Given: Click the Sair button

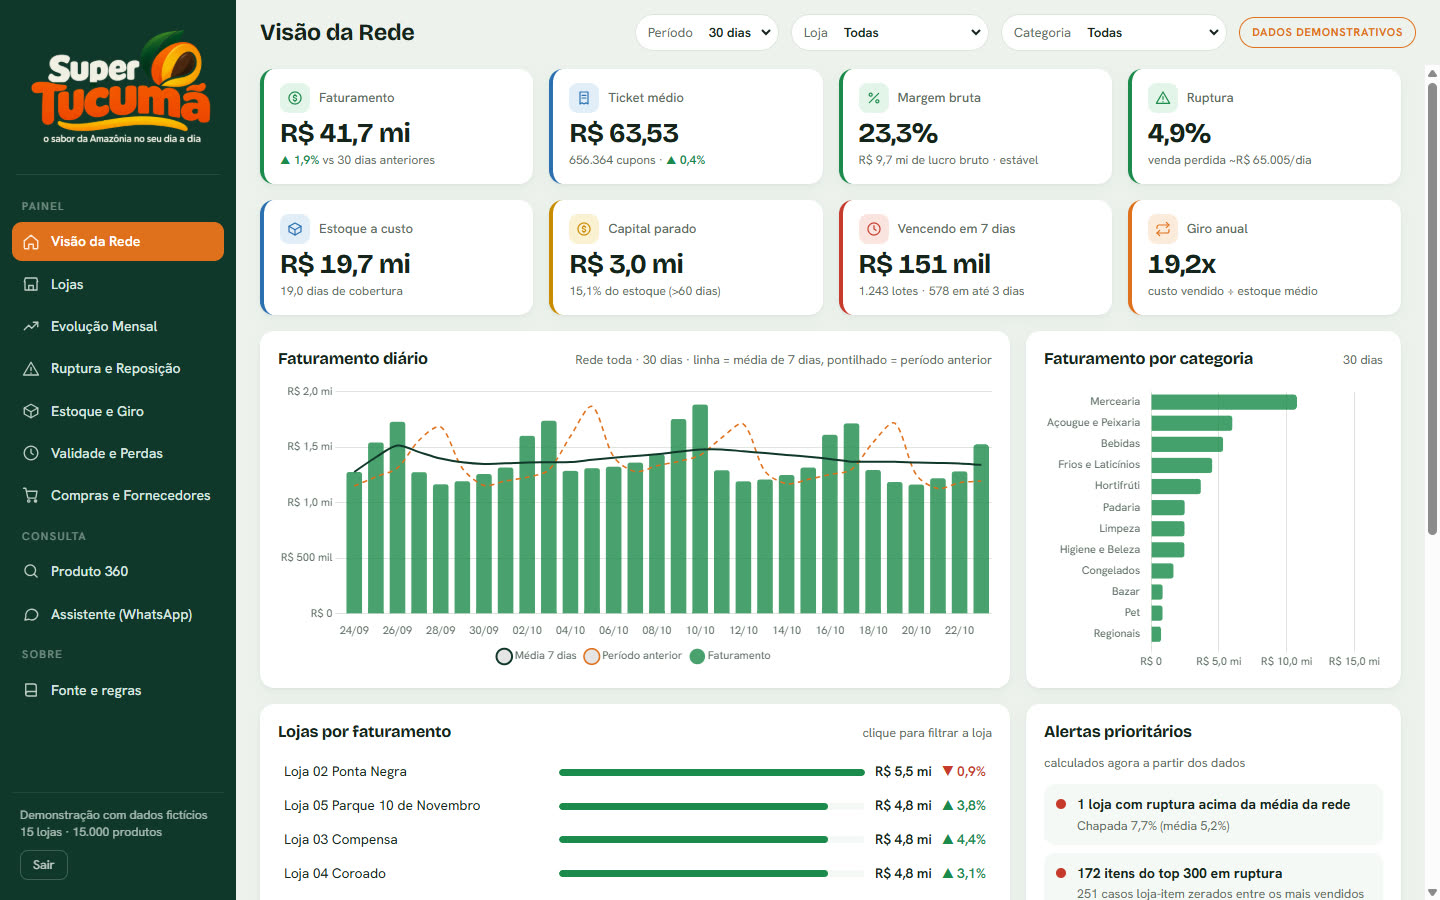Looking at the screenshot, I should [x=44, y=865].
